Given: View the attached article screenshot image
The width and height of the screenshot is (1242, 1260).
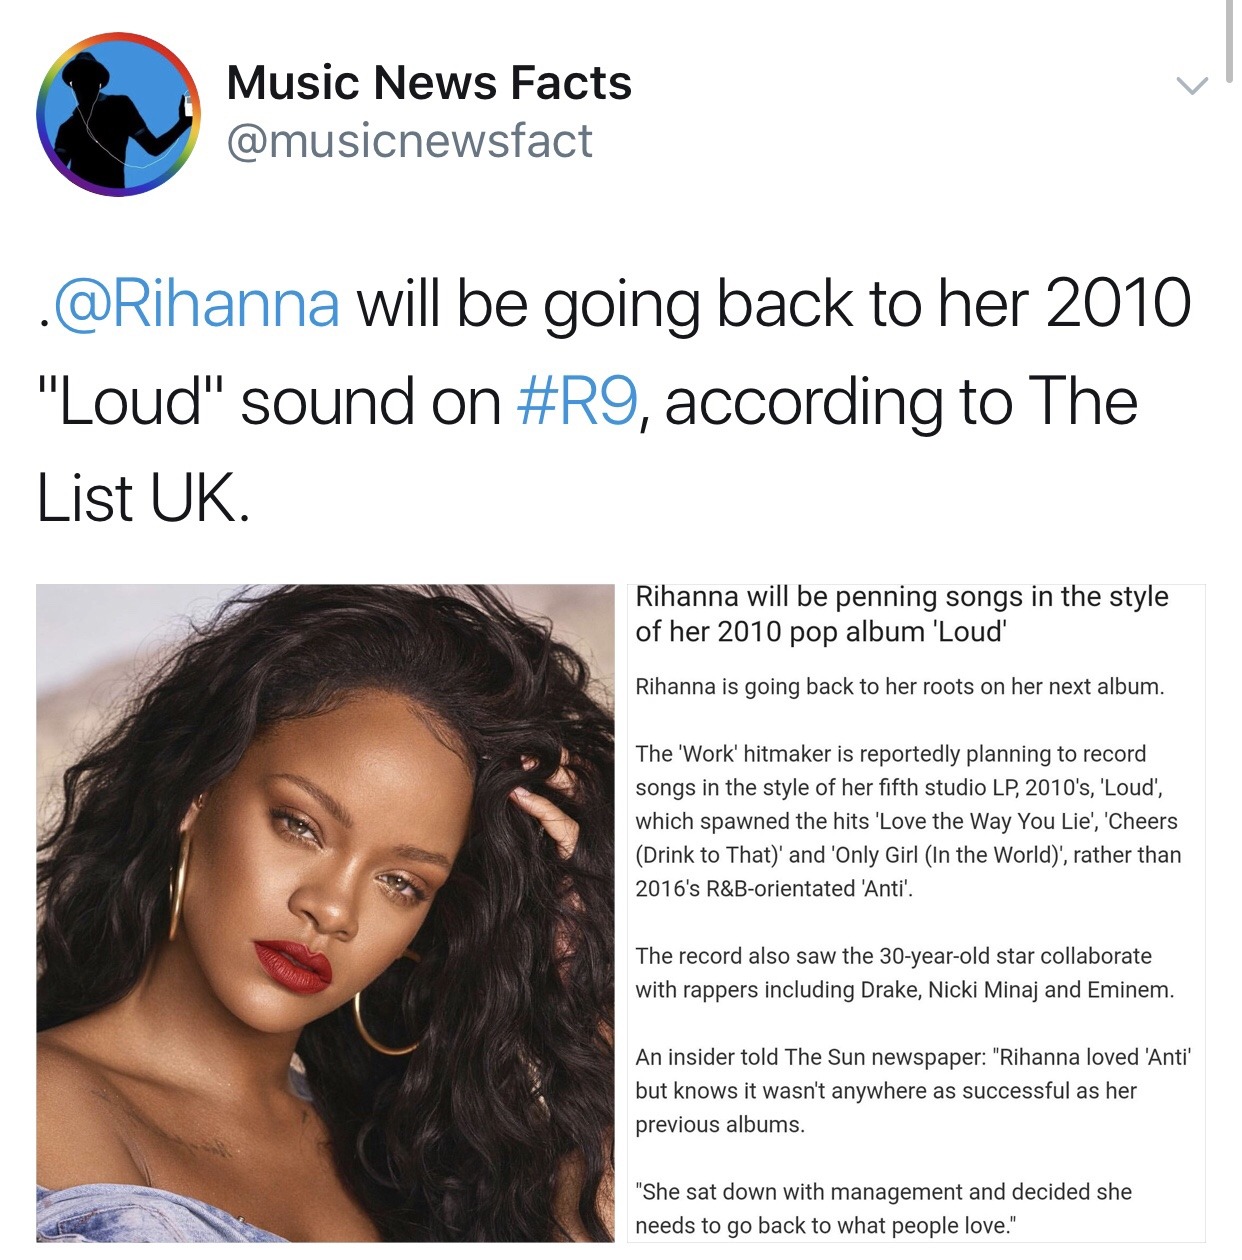Looking at the screenshot, I should (916, 913).
